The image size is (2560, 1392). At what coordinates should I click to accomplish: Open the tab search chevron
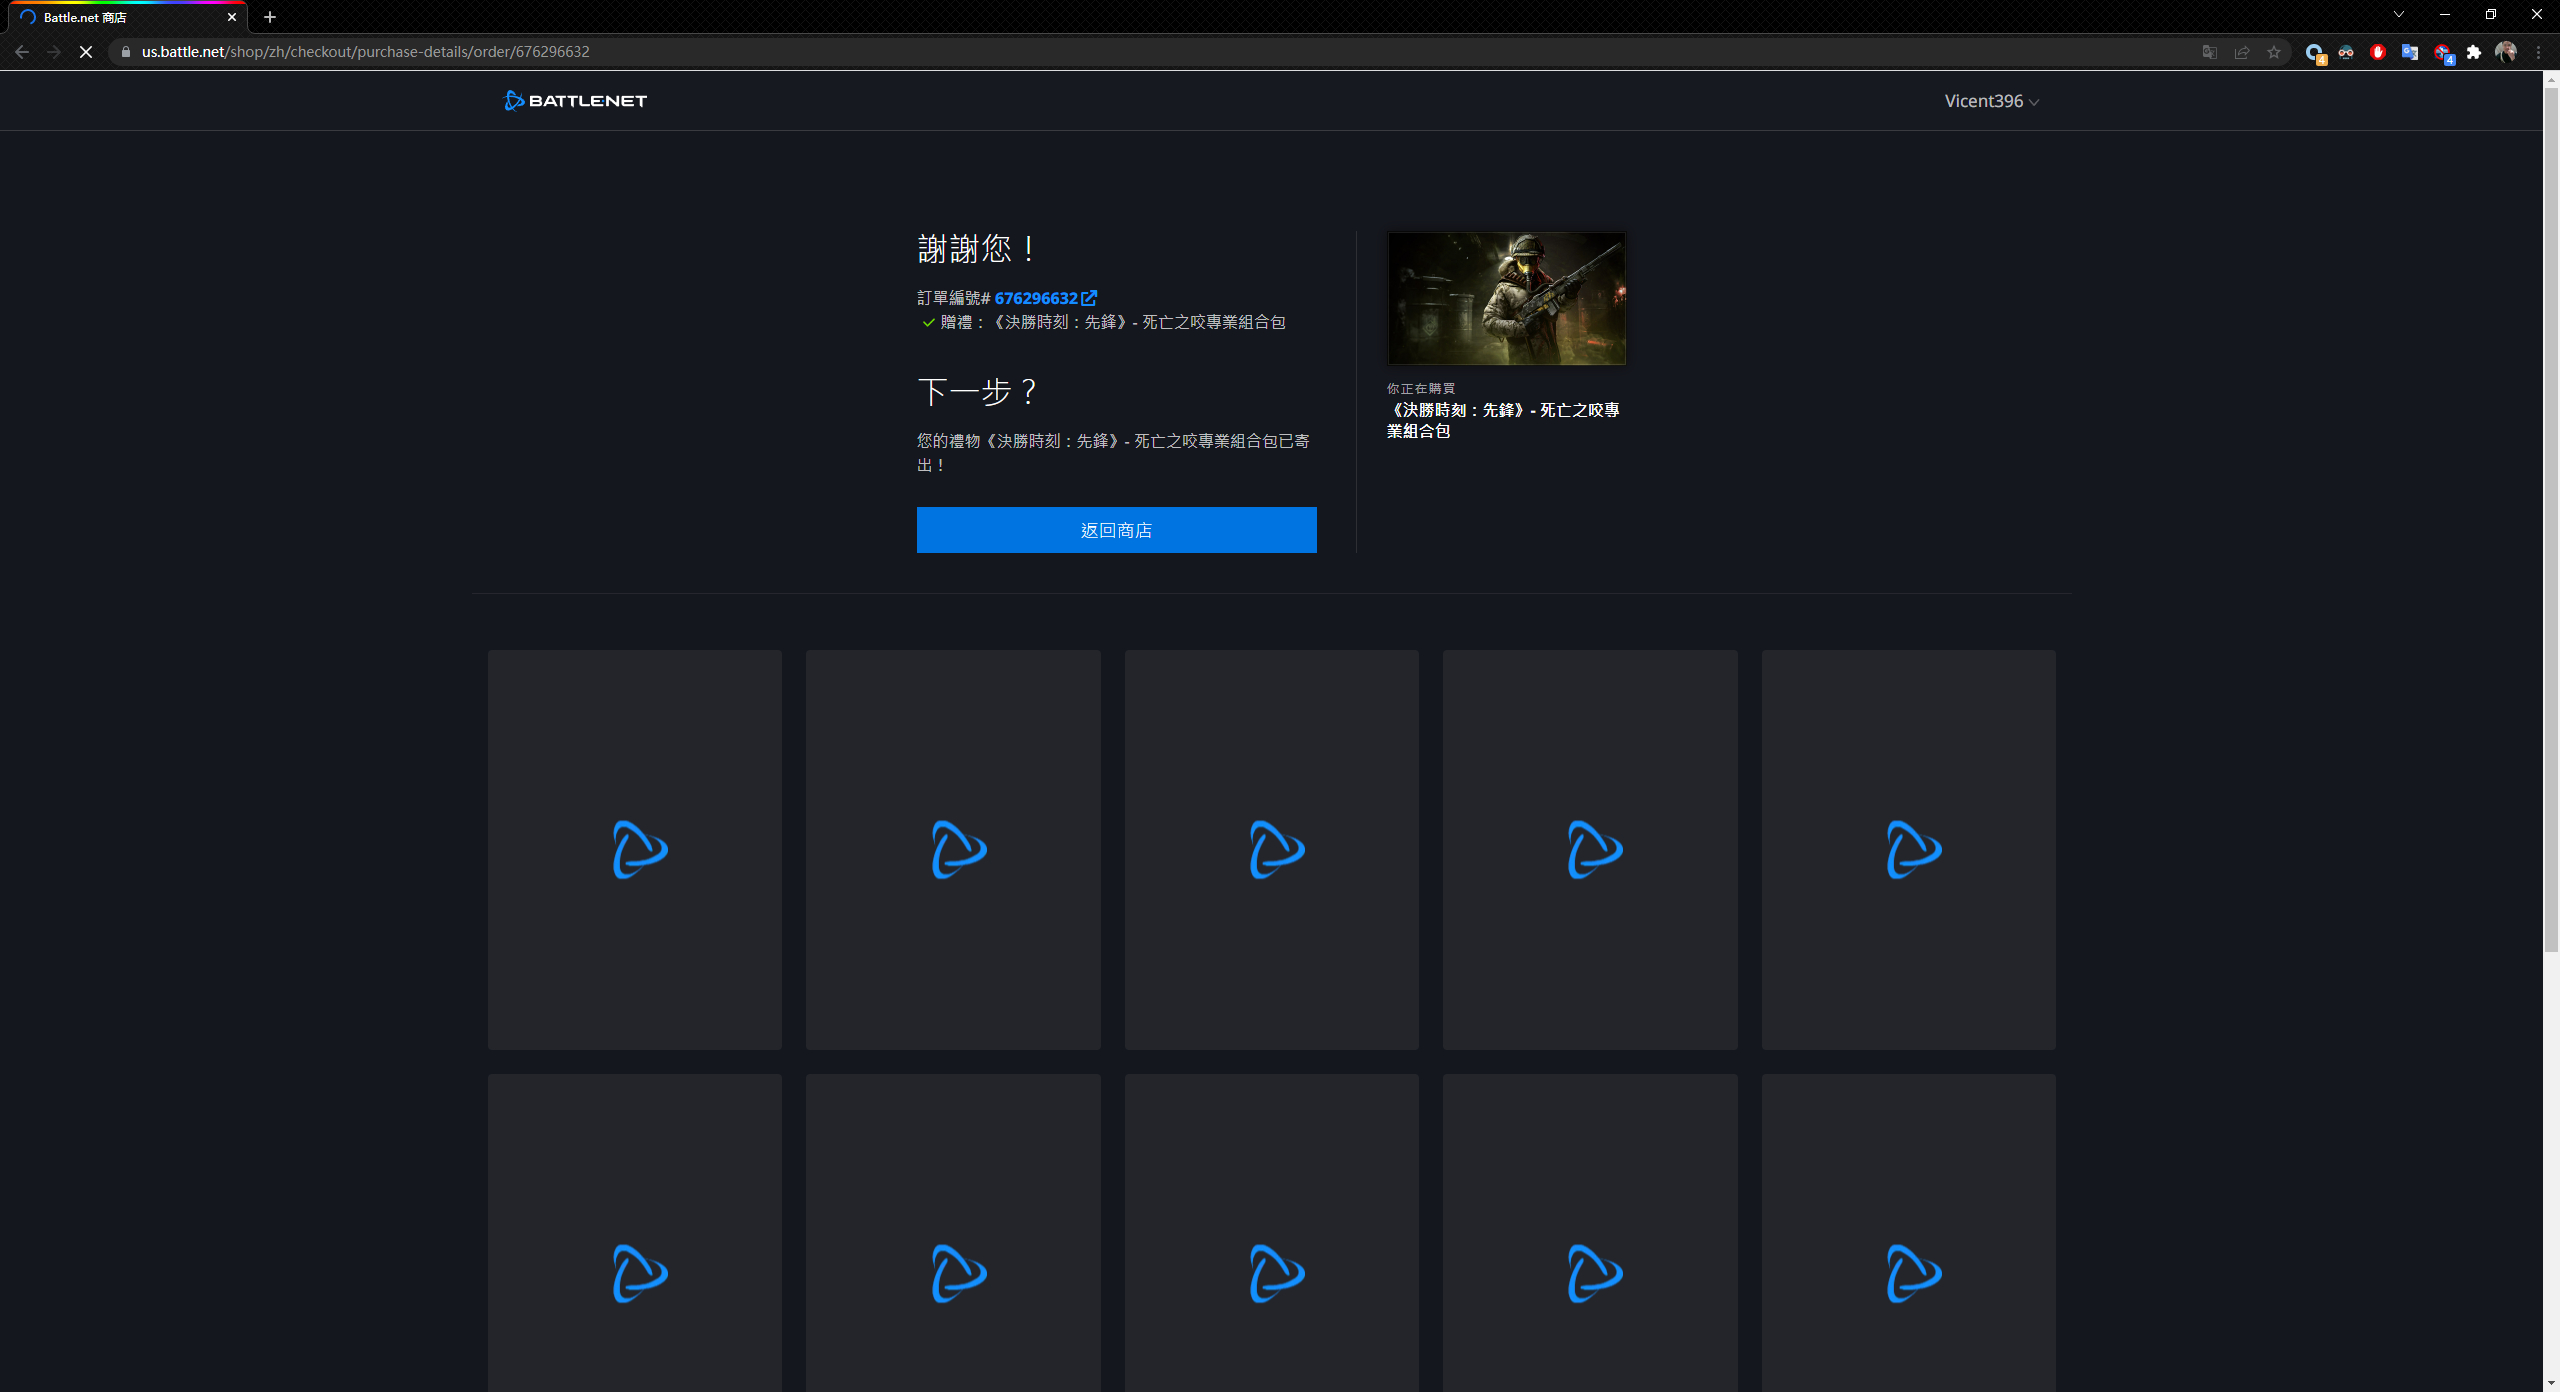tap(2399, 15)
